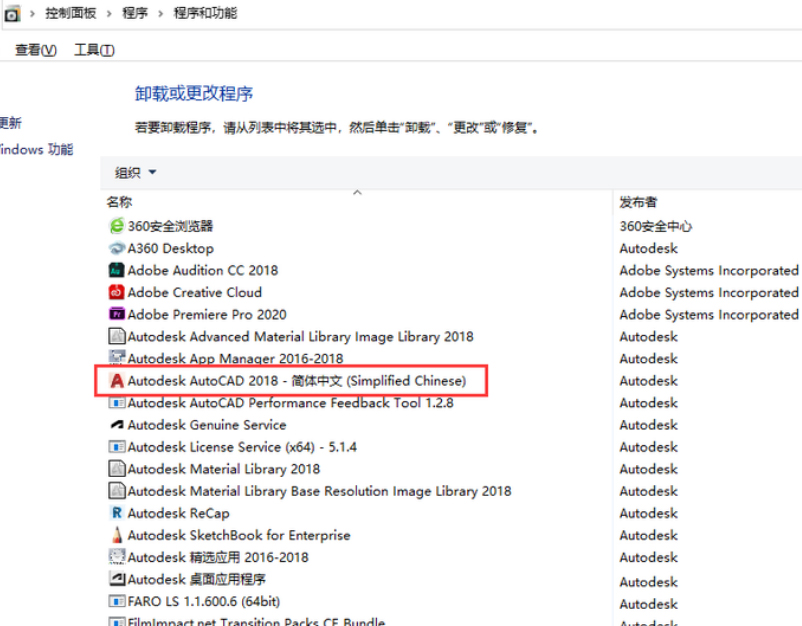The image size is (802, 626).
Task: Select the Autodesk SketchBook for Enterprise icon
Action: pyautogui.click(x=117, y=535)
